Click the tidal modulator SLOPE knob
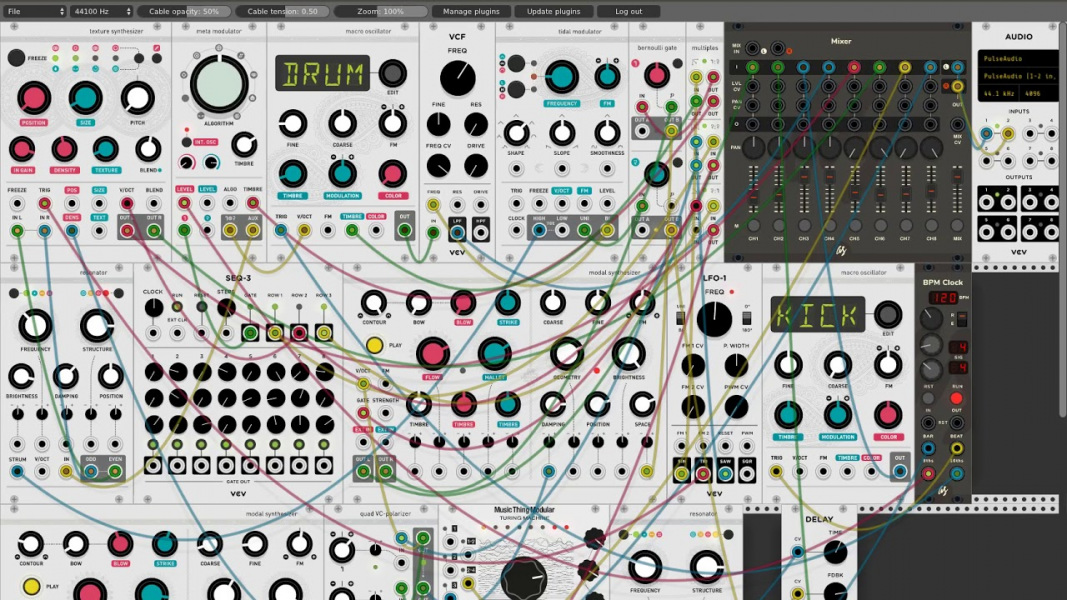Screen dimensions: 1067x600 [x=561, y=133]
